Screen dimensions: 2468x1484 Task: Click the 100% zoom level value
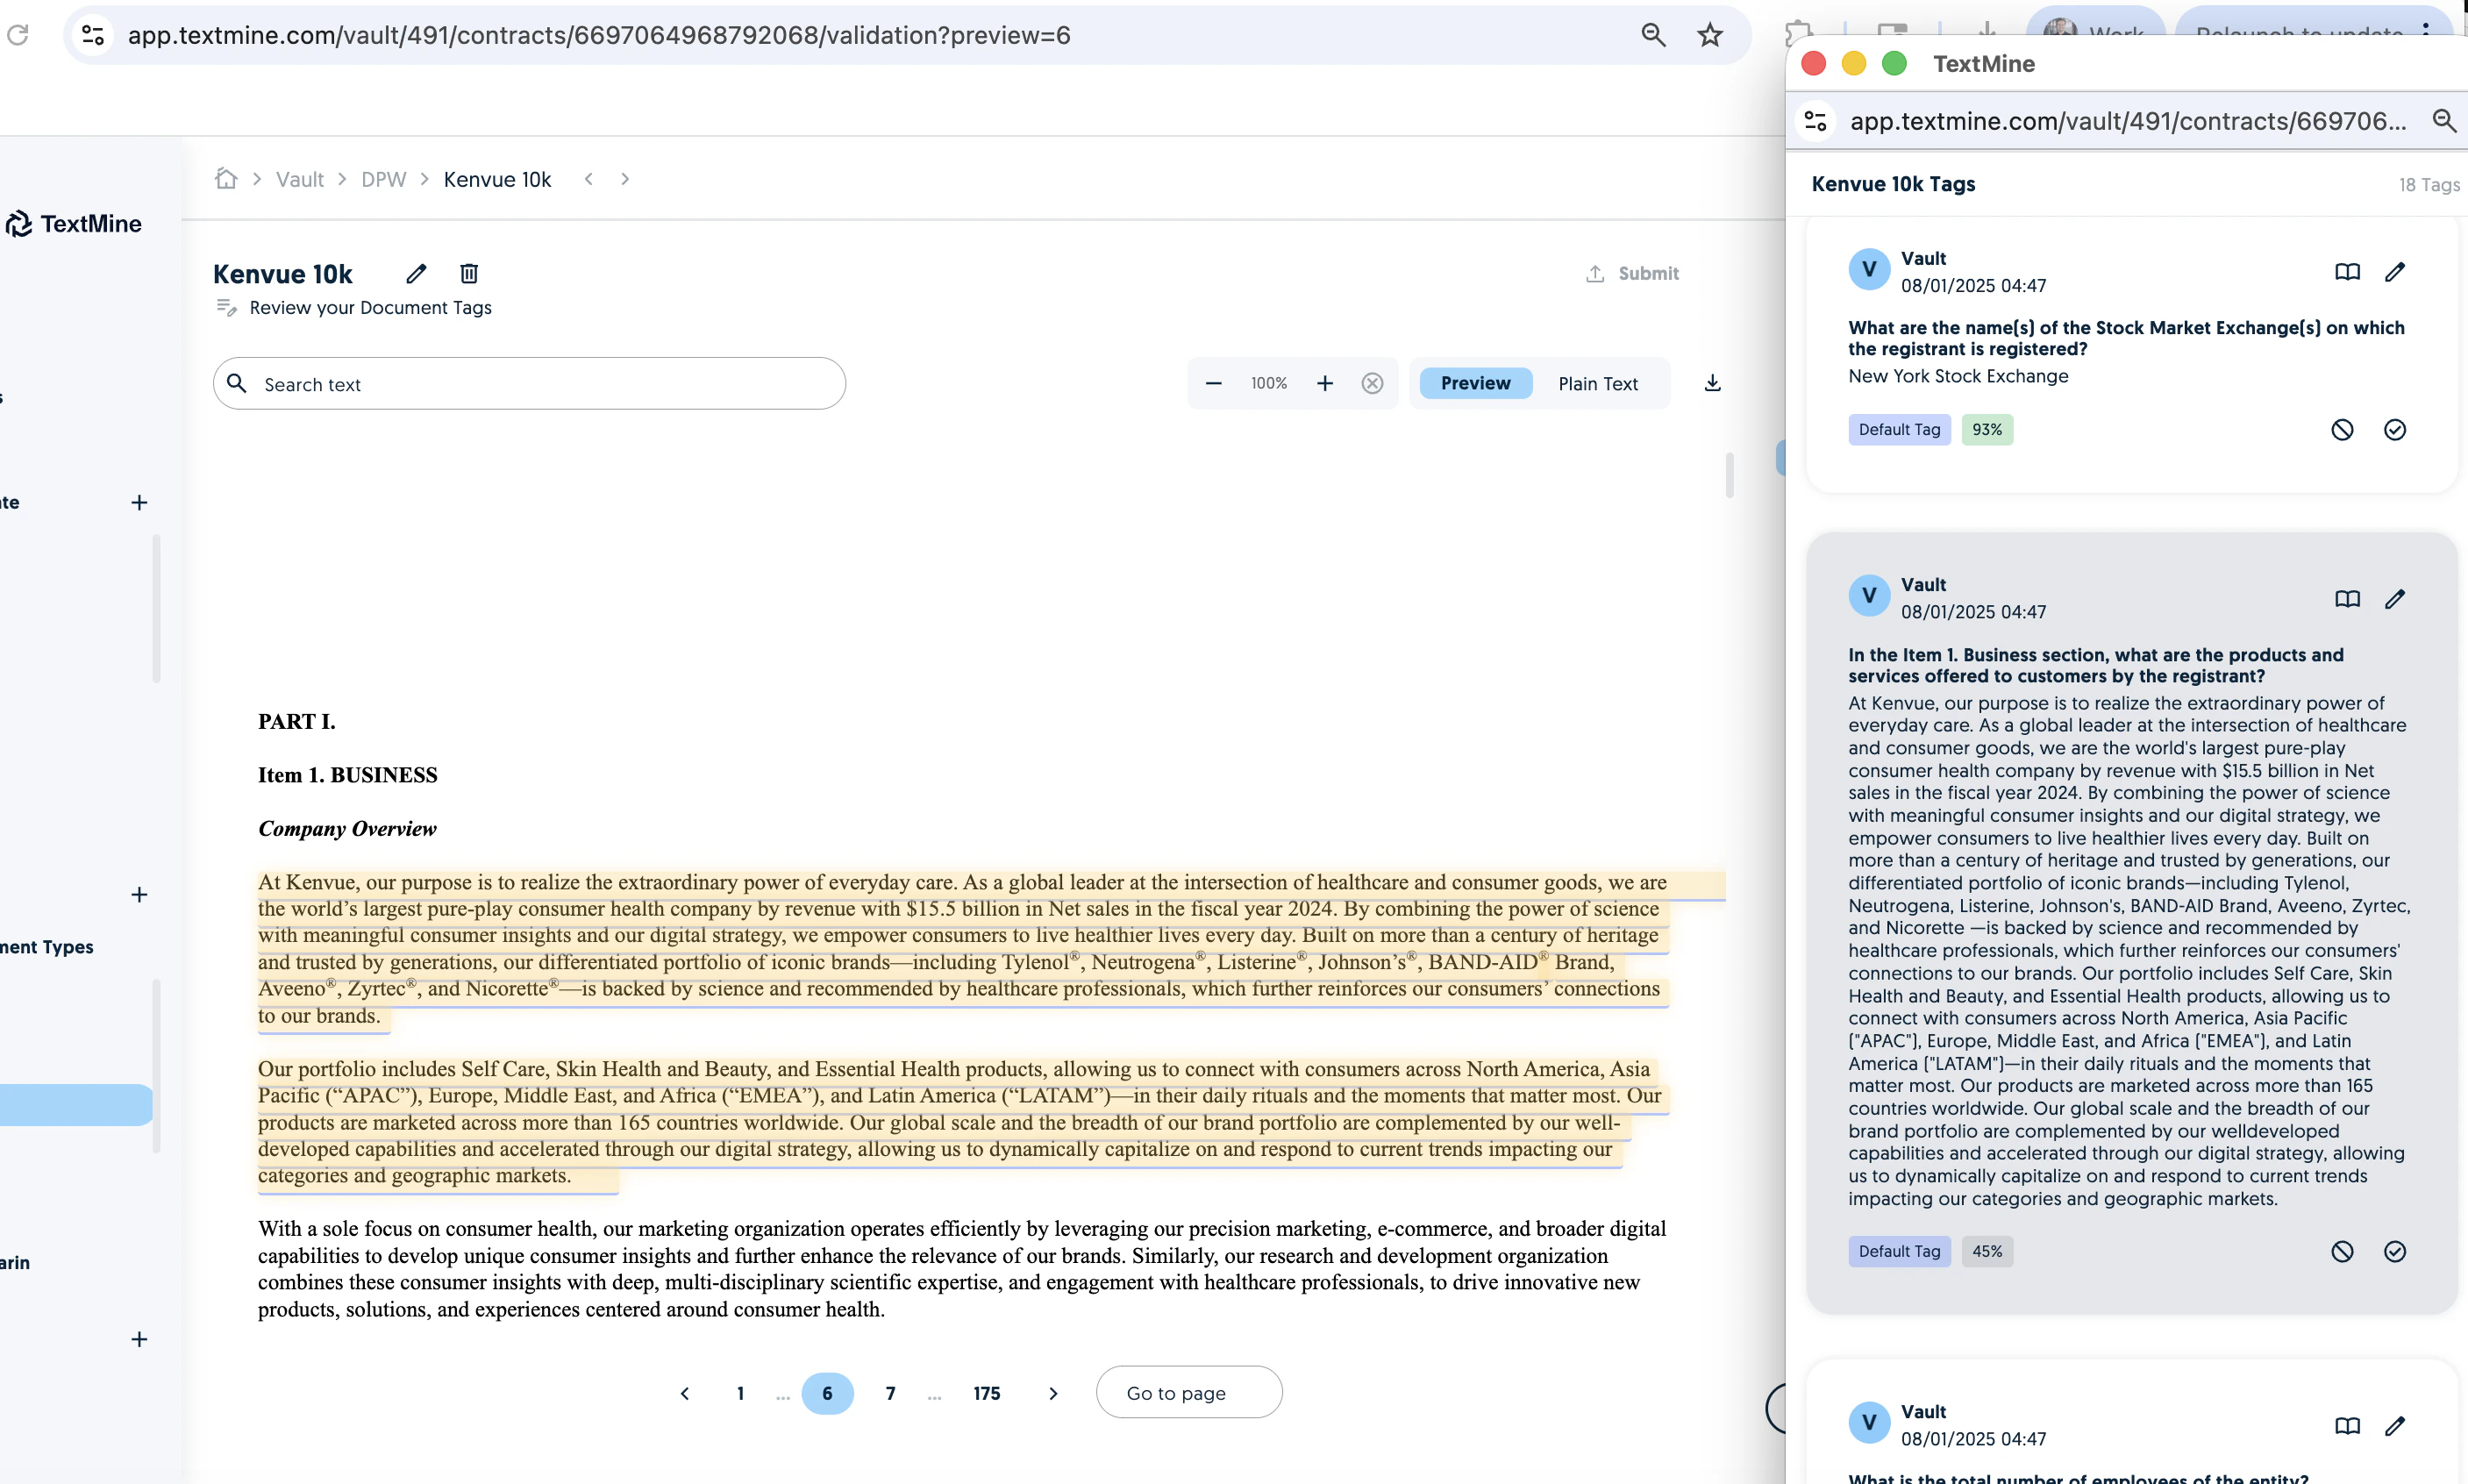pos(1269,383)
